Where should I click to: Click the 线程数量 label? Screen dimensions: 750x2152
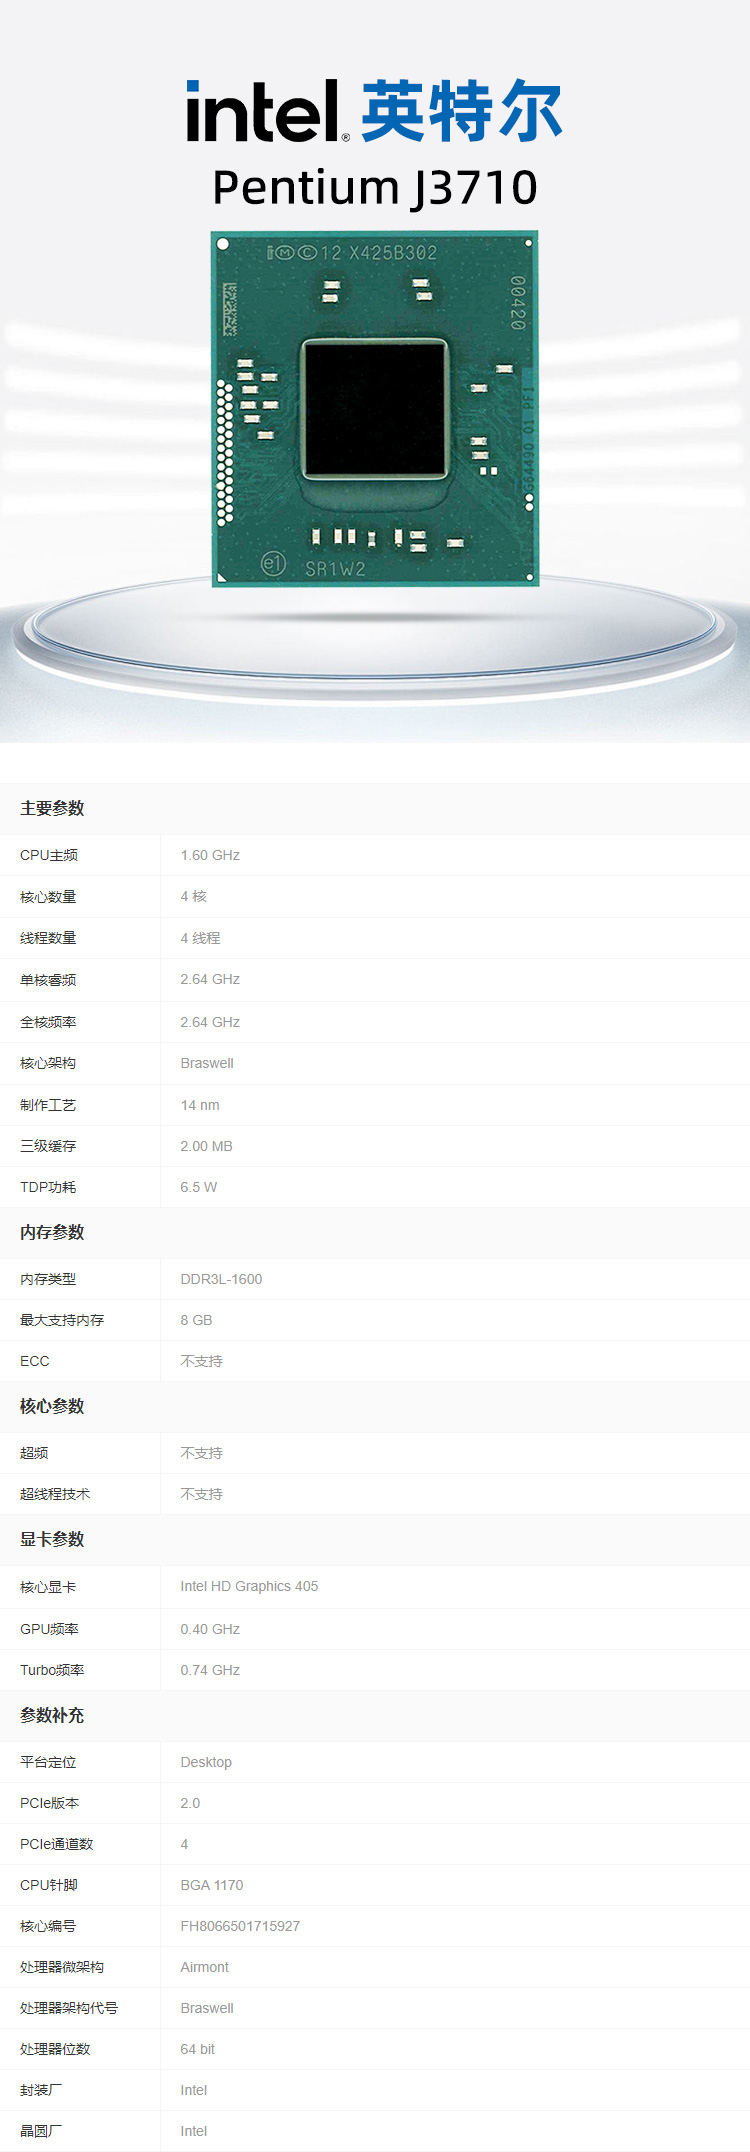48,938
